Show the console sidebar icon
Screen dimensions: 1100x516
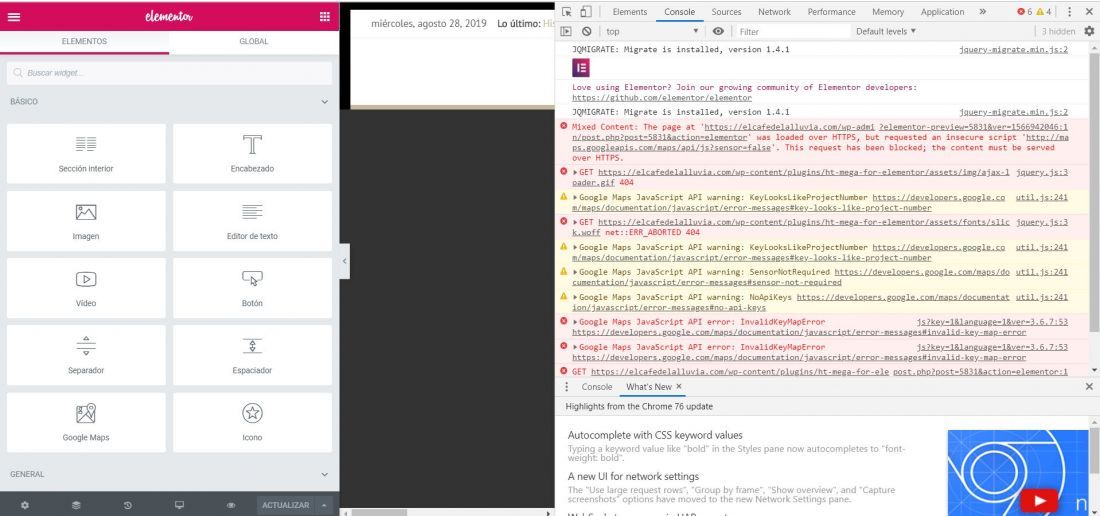(x=566, y=32)
